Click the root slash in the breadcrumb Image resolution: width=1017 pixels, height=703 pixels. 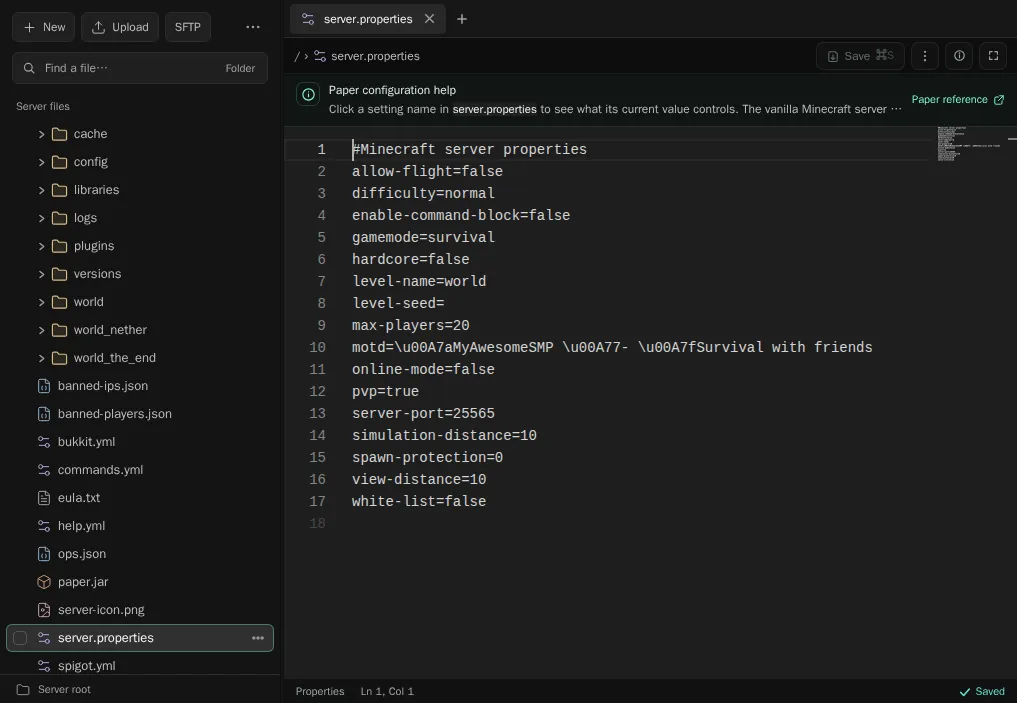(x=297, y=56)
